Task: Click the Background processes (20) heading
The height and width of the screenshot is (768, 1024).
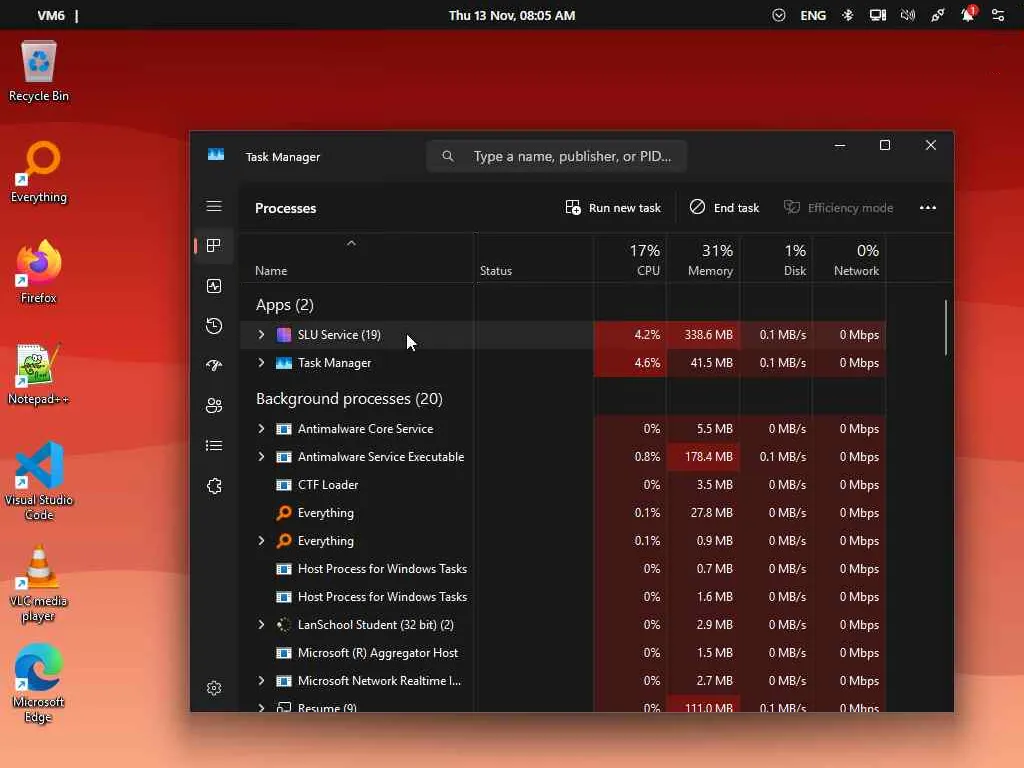Action: pyautogui.click(x=349, y=398)
